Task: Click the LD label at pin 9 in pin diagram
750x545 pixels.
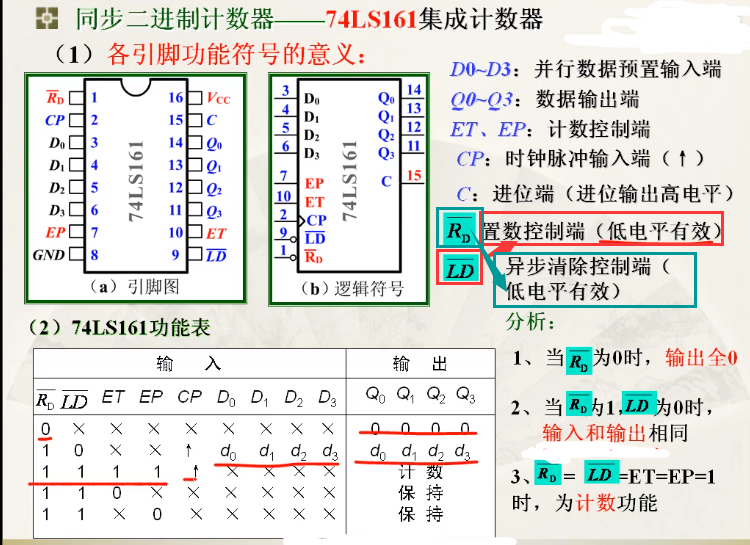Action: [x=216, y=256]
